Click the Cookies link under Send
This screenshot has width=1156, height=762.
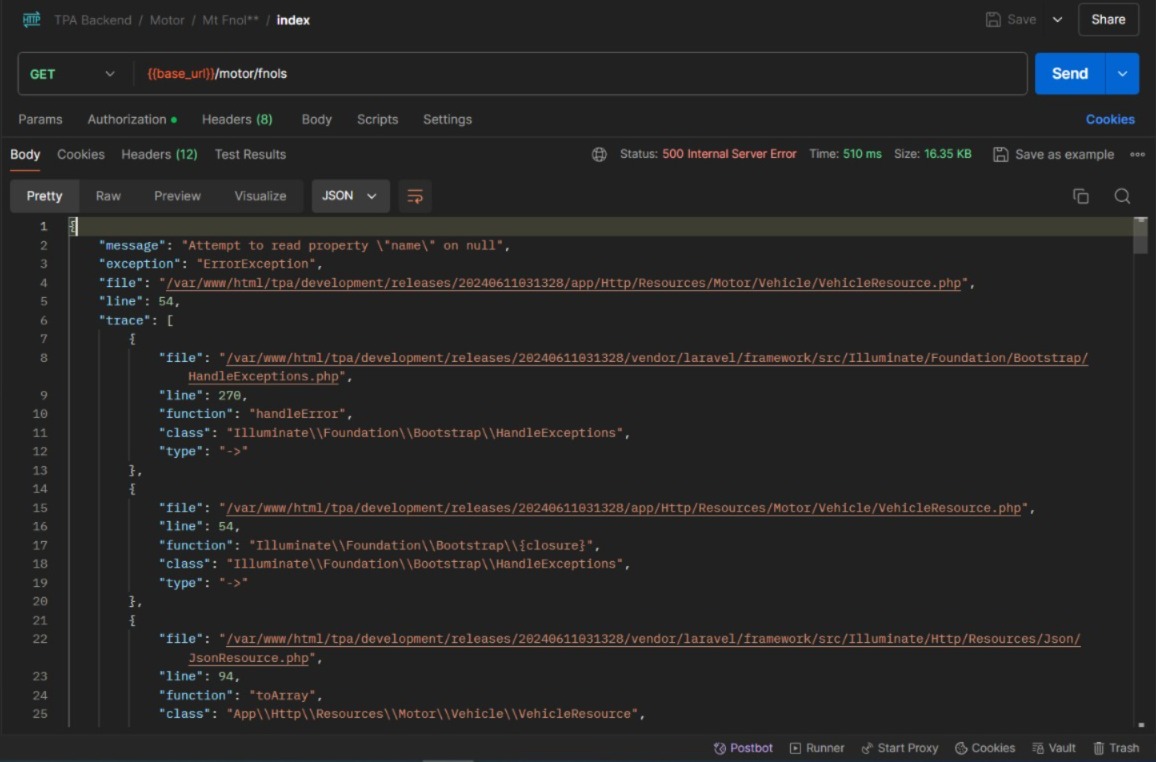(x=1110, y=119)
